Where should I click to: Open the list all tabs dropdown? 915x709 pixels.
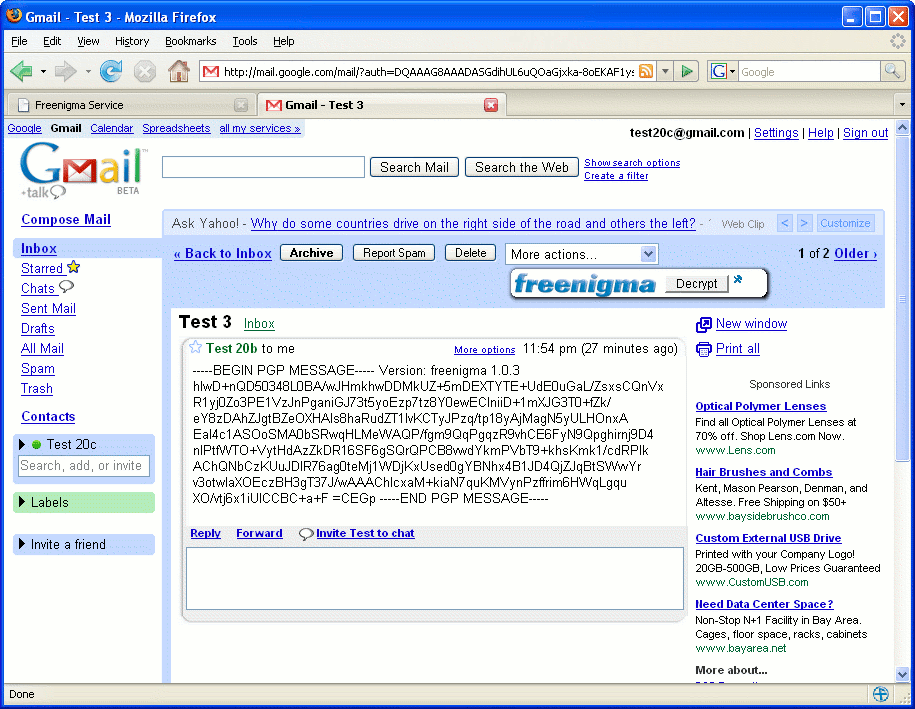[x=902, y=105]
